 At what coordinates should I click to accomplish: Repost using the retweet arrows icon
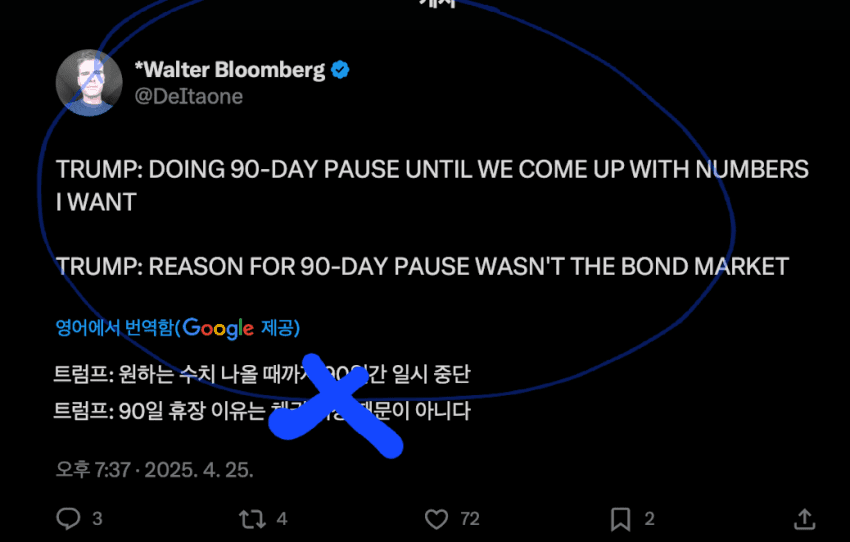[253, 519]
